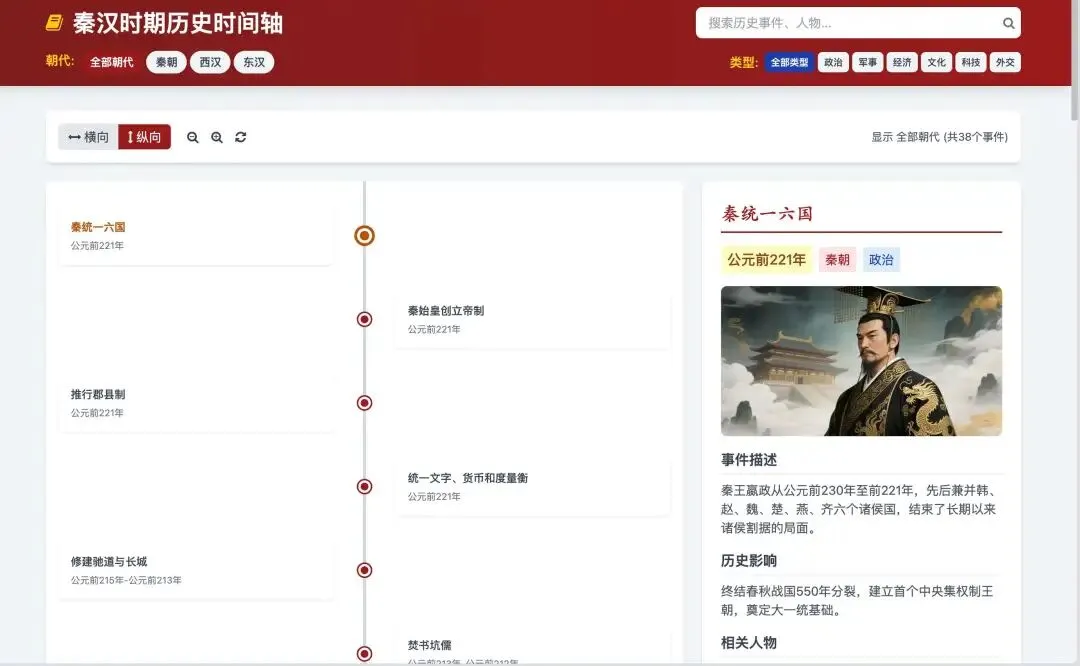Filter by 西汉 dynasty
1080x666 pixels.
click(210, 62)
